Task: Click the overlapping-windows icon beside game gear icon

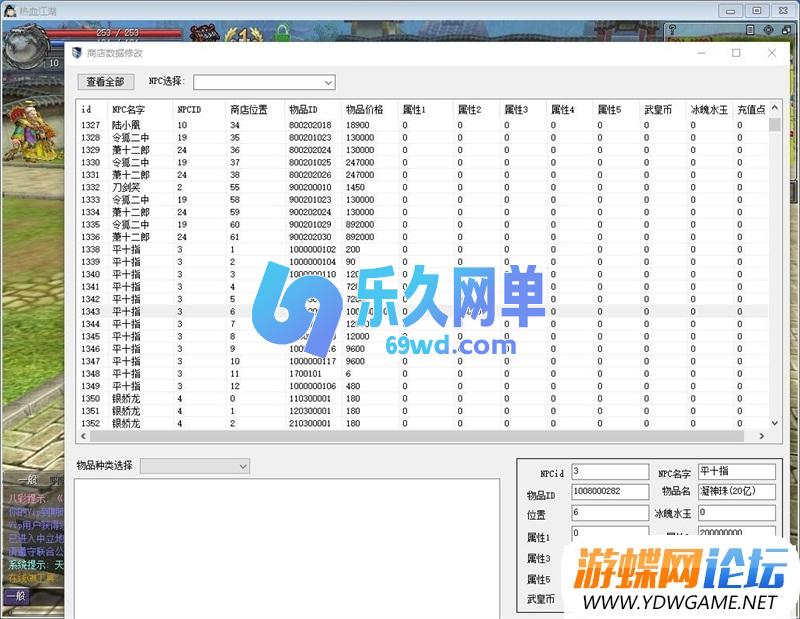Action: coord(786,30)
